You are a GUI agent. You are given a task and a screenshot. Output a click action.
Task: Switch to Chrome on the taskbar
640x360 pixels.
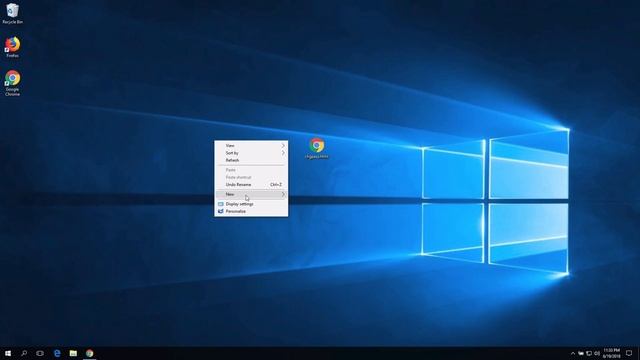(x=89, y=353)
